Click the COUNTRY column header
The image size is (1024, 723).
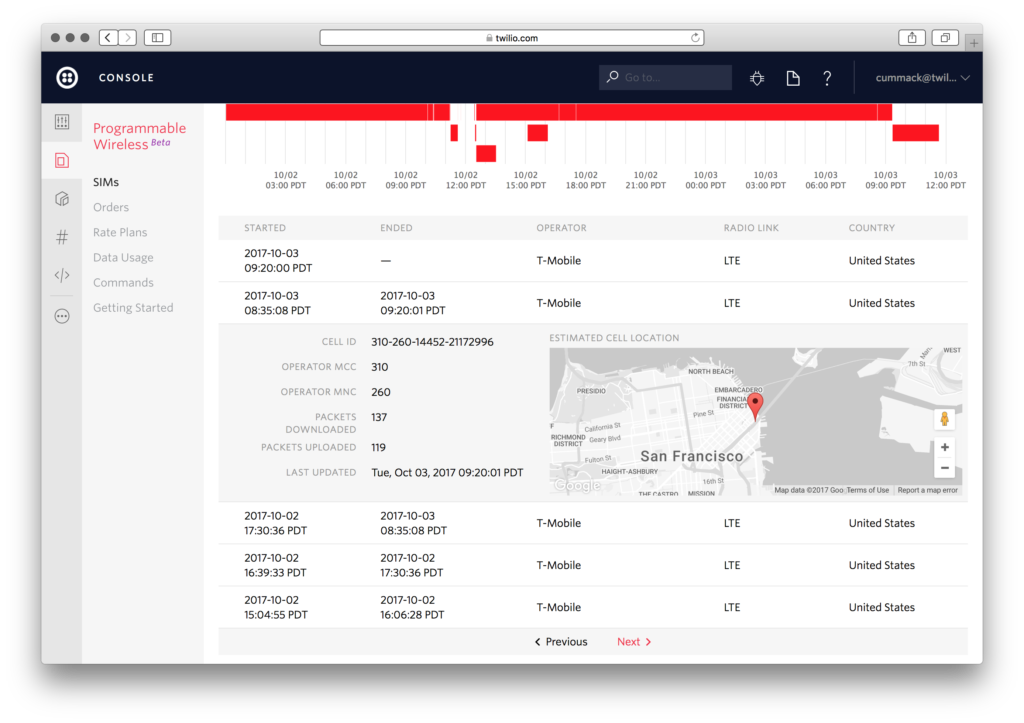(872, 228)
